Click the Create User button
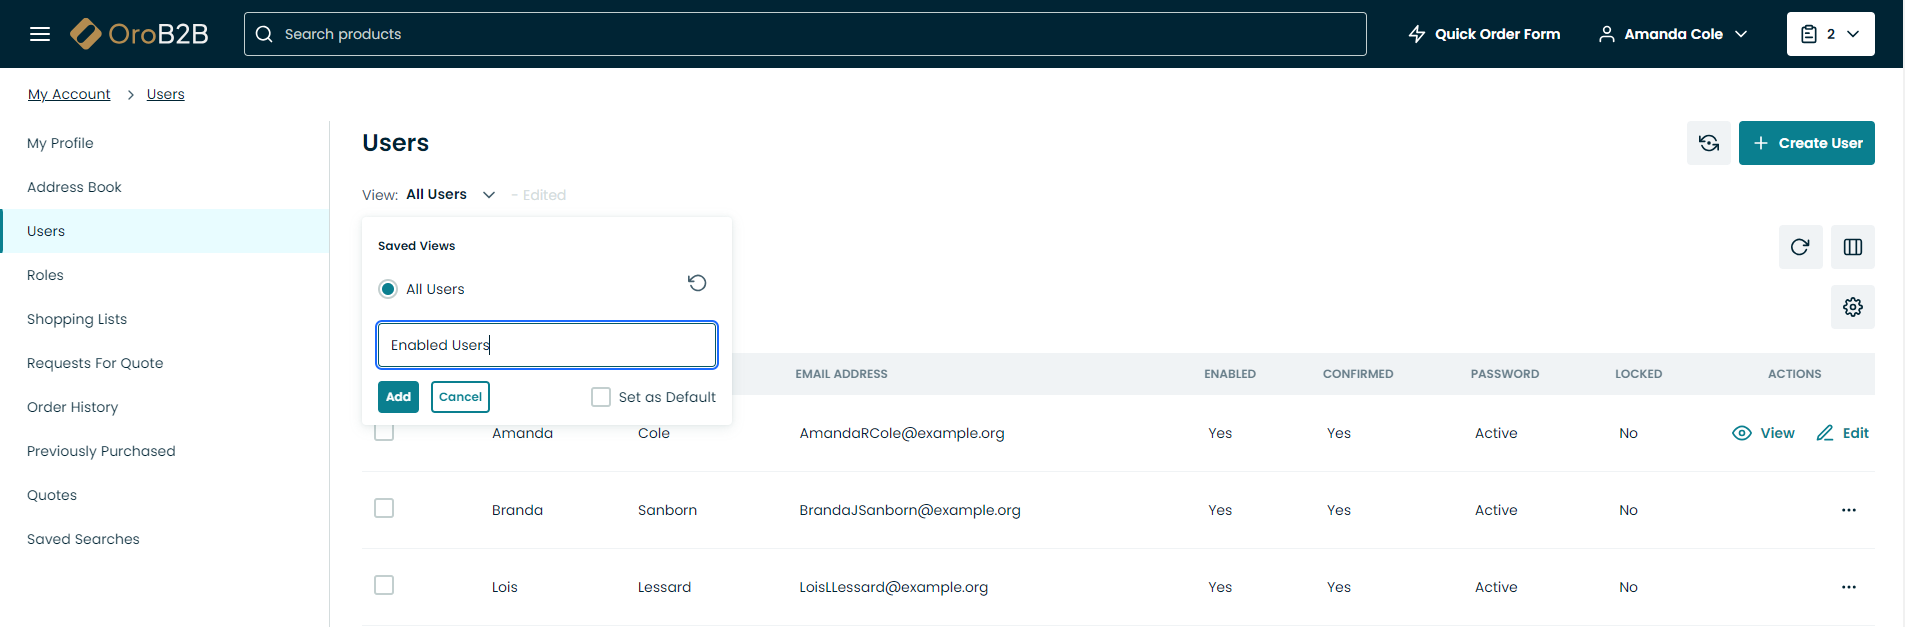Screen dimensions: 1905x627 [1806, 143]
